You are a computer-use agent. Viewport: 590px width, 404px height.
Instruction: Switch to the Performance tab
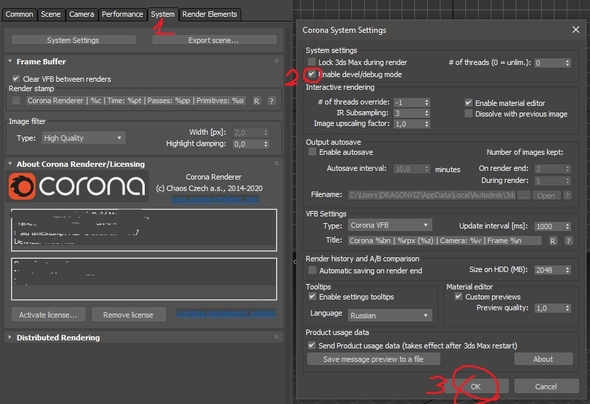point(122,14)
